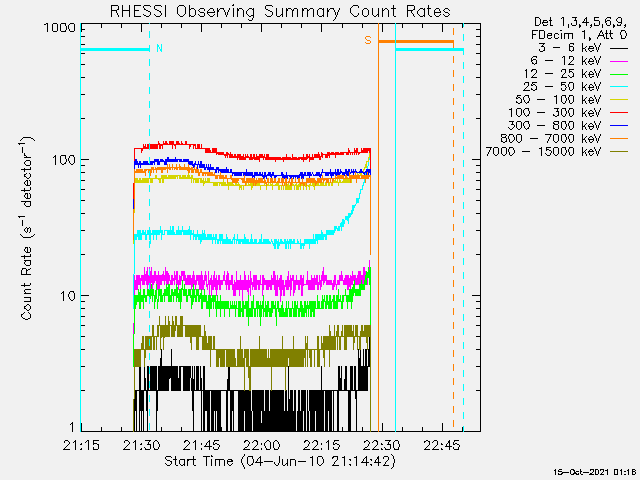Click the orange 800 - 7000 keV legend line

[x=619, y=140]
